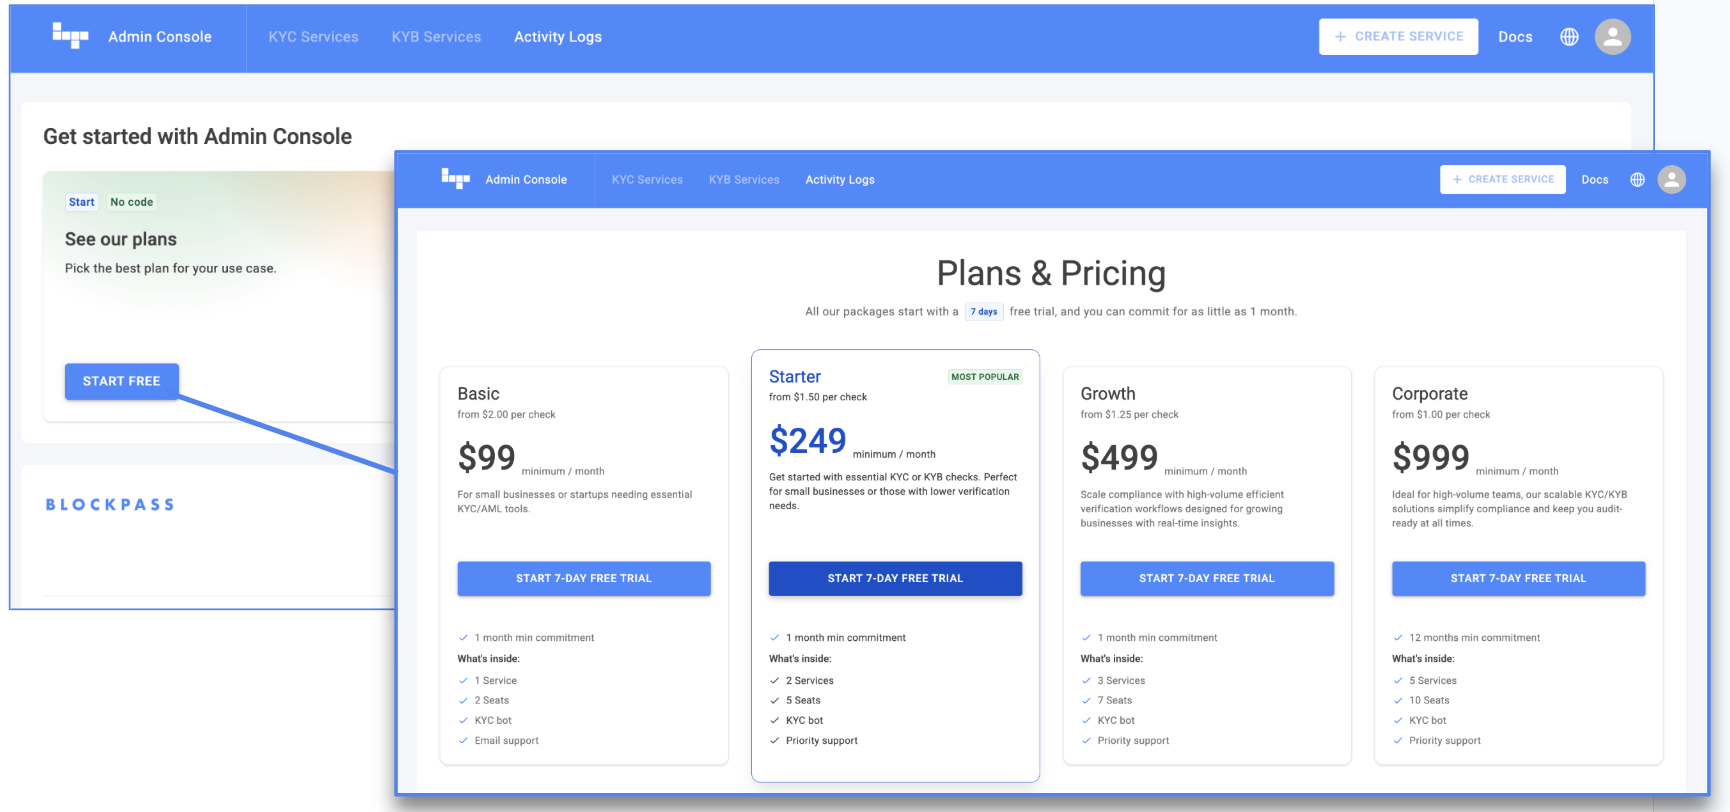Image resolution: width=1730 pixels, height=812 pixels.
Task: Click Create Service in the Plans window header
Action: click(x=1502, y=180)
